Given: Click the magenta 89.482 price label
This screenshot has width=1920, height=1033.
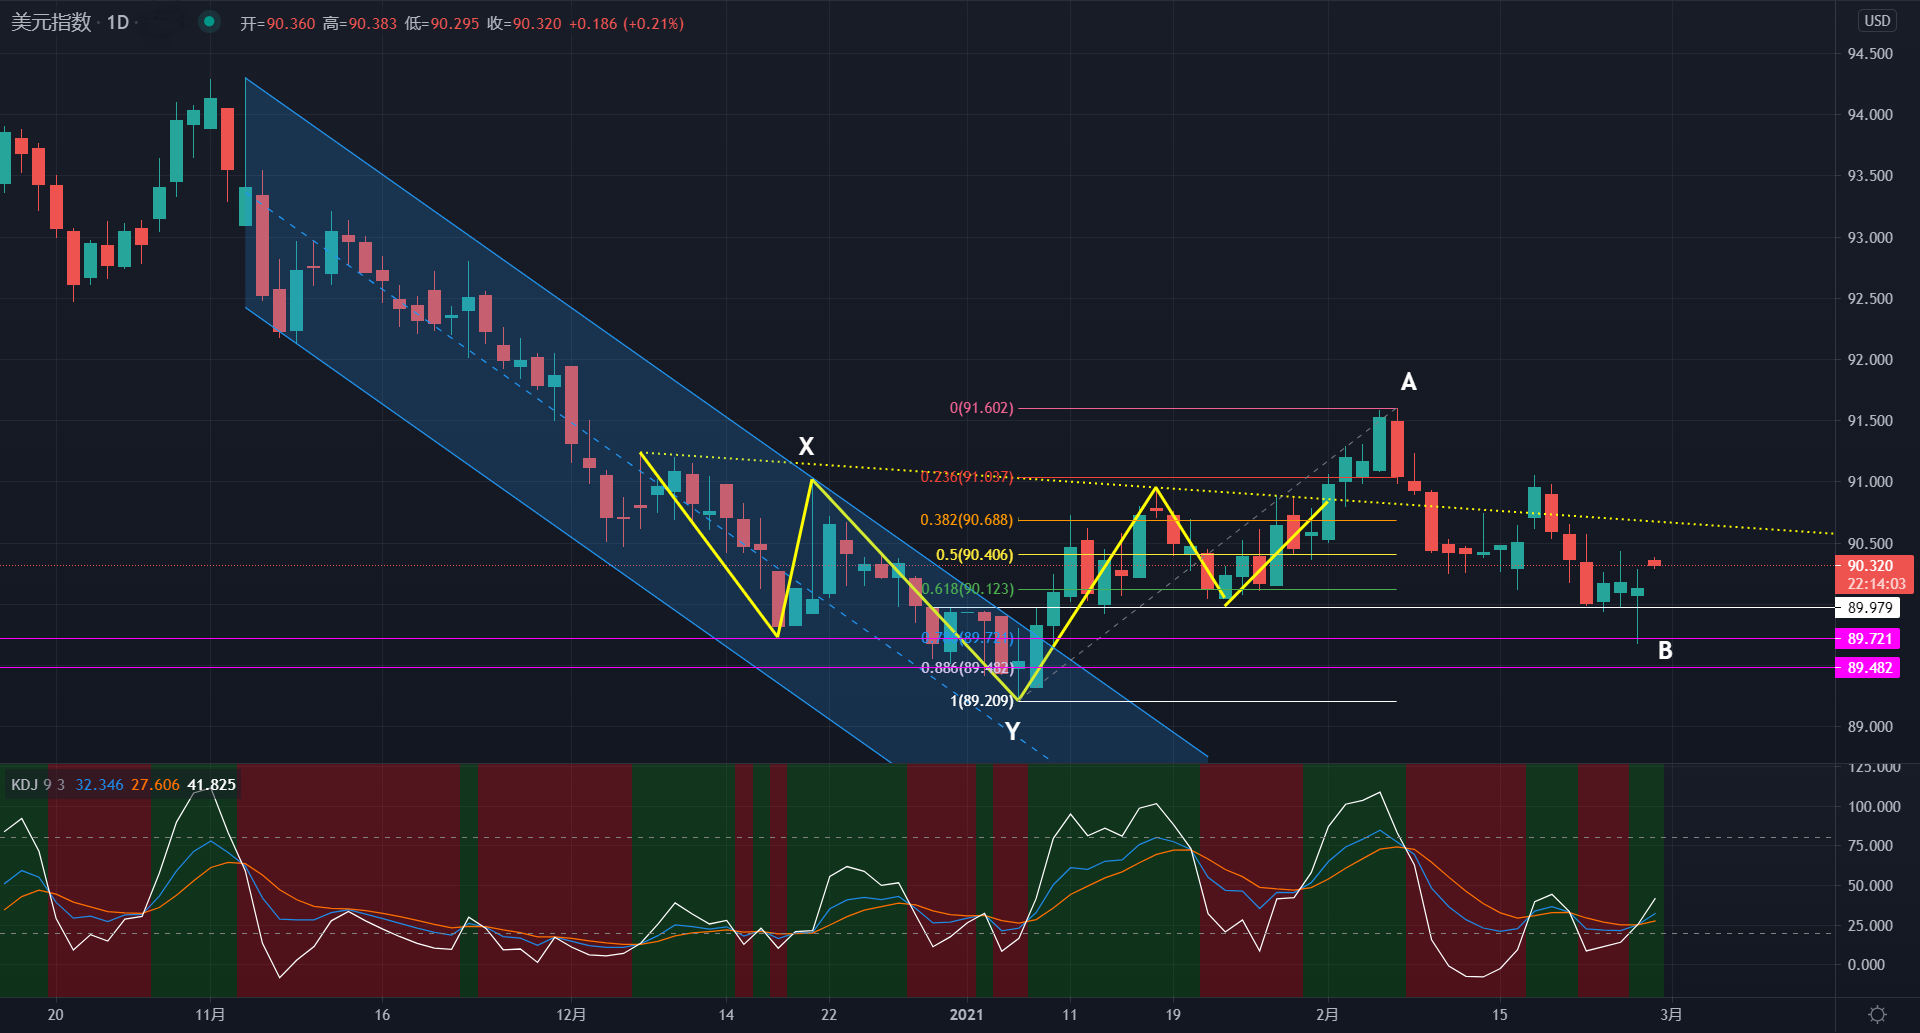Looking at the screenshot, I should coord(1868,667).
